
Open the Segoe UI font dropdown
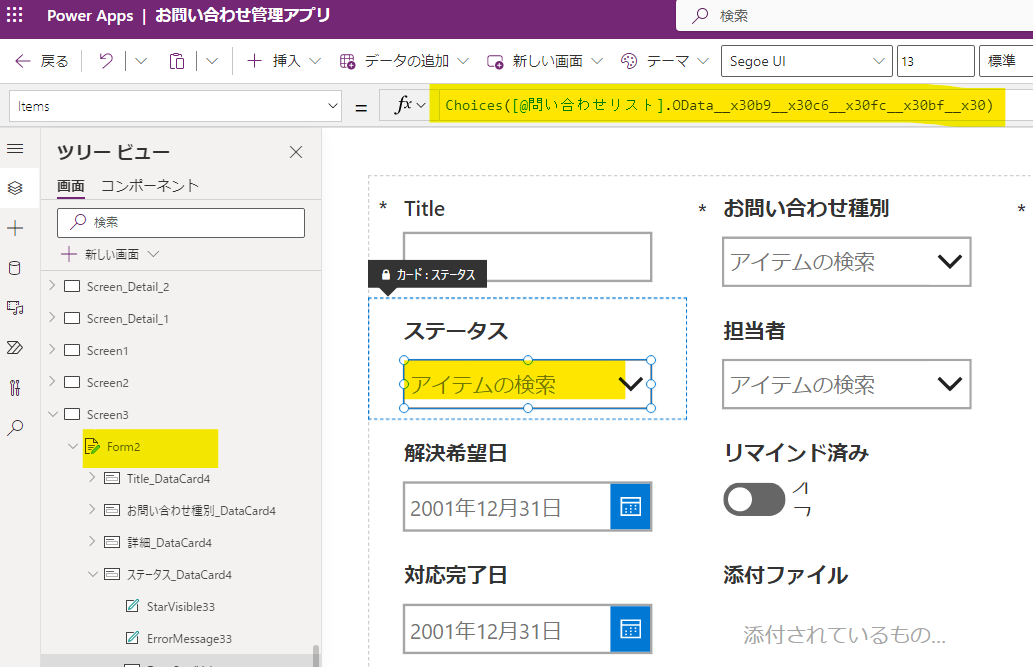coord(806,61)
